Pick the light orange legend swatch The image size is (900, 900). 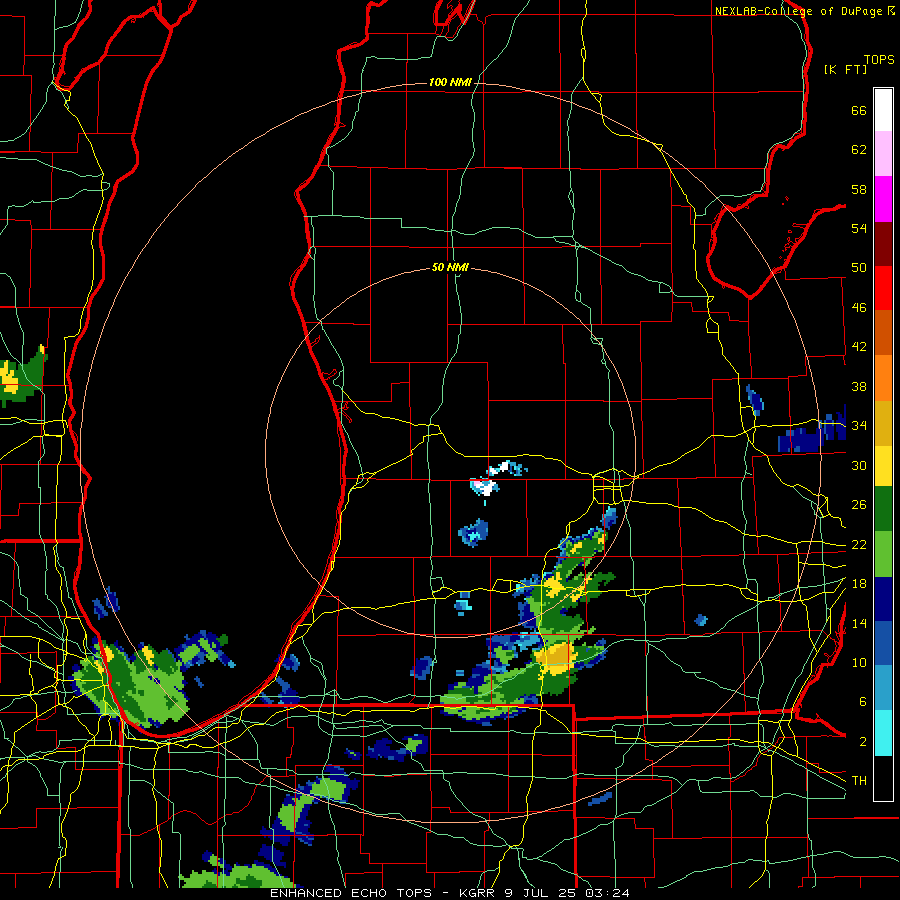pos(883,377)
